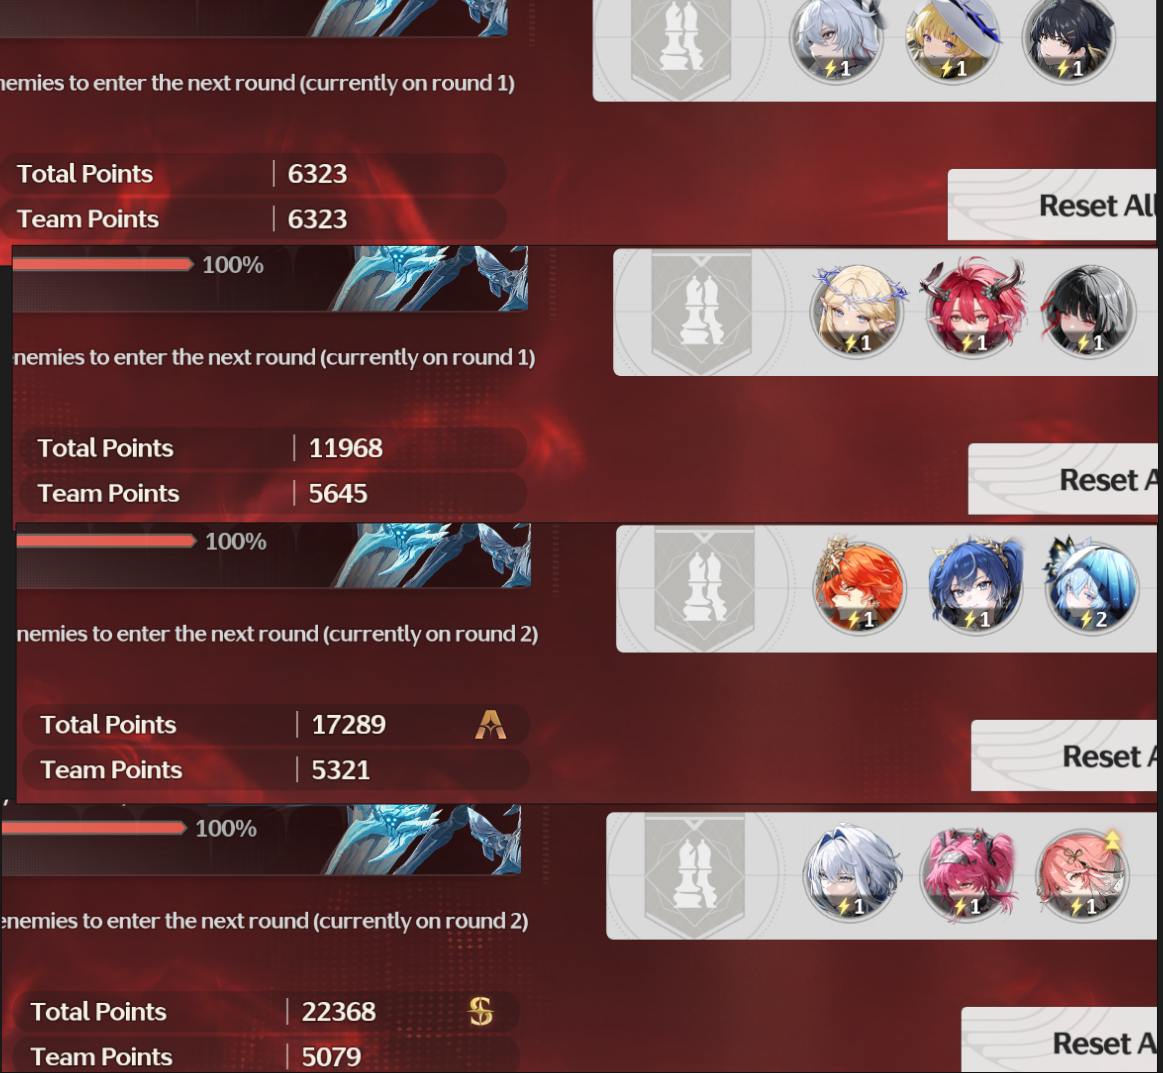Click Reset button beside 17289 total points

[x=1064, y=756]
